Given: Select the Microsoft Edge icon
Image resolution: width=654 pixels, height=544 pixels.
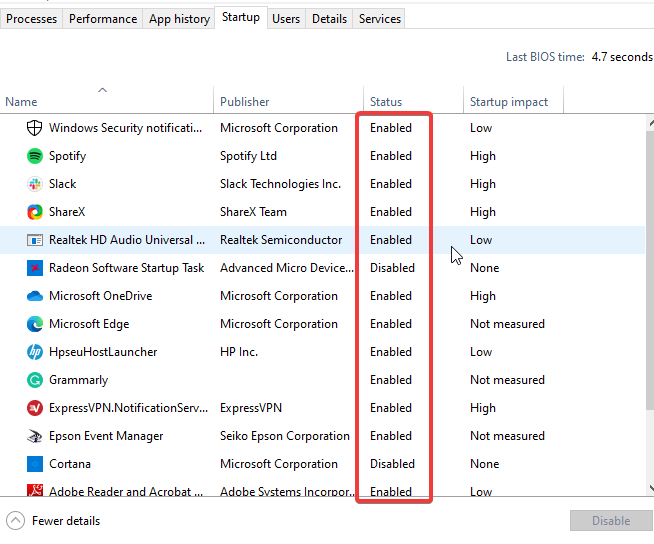Looking at the screenshot, I should coord(35,324).
